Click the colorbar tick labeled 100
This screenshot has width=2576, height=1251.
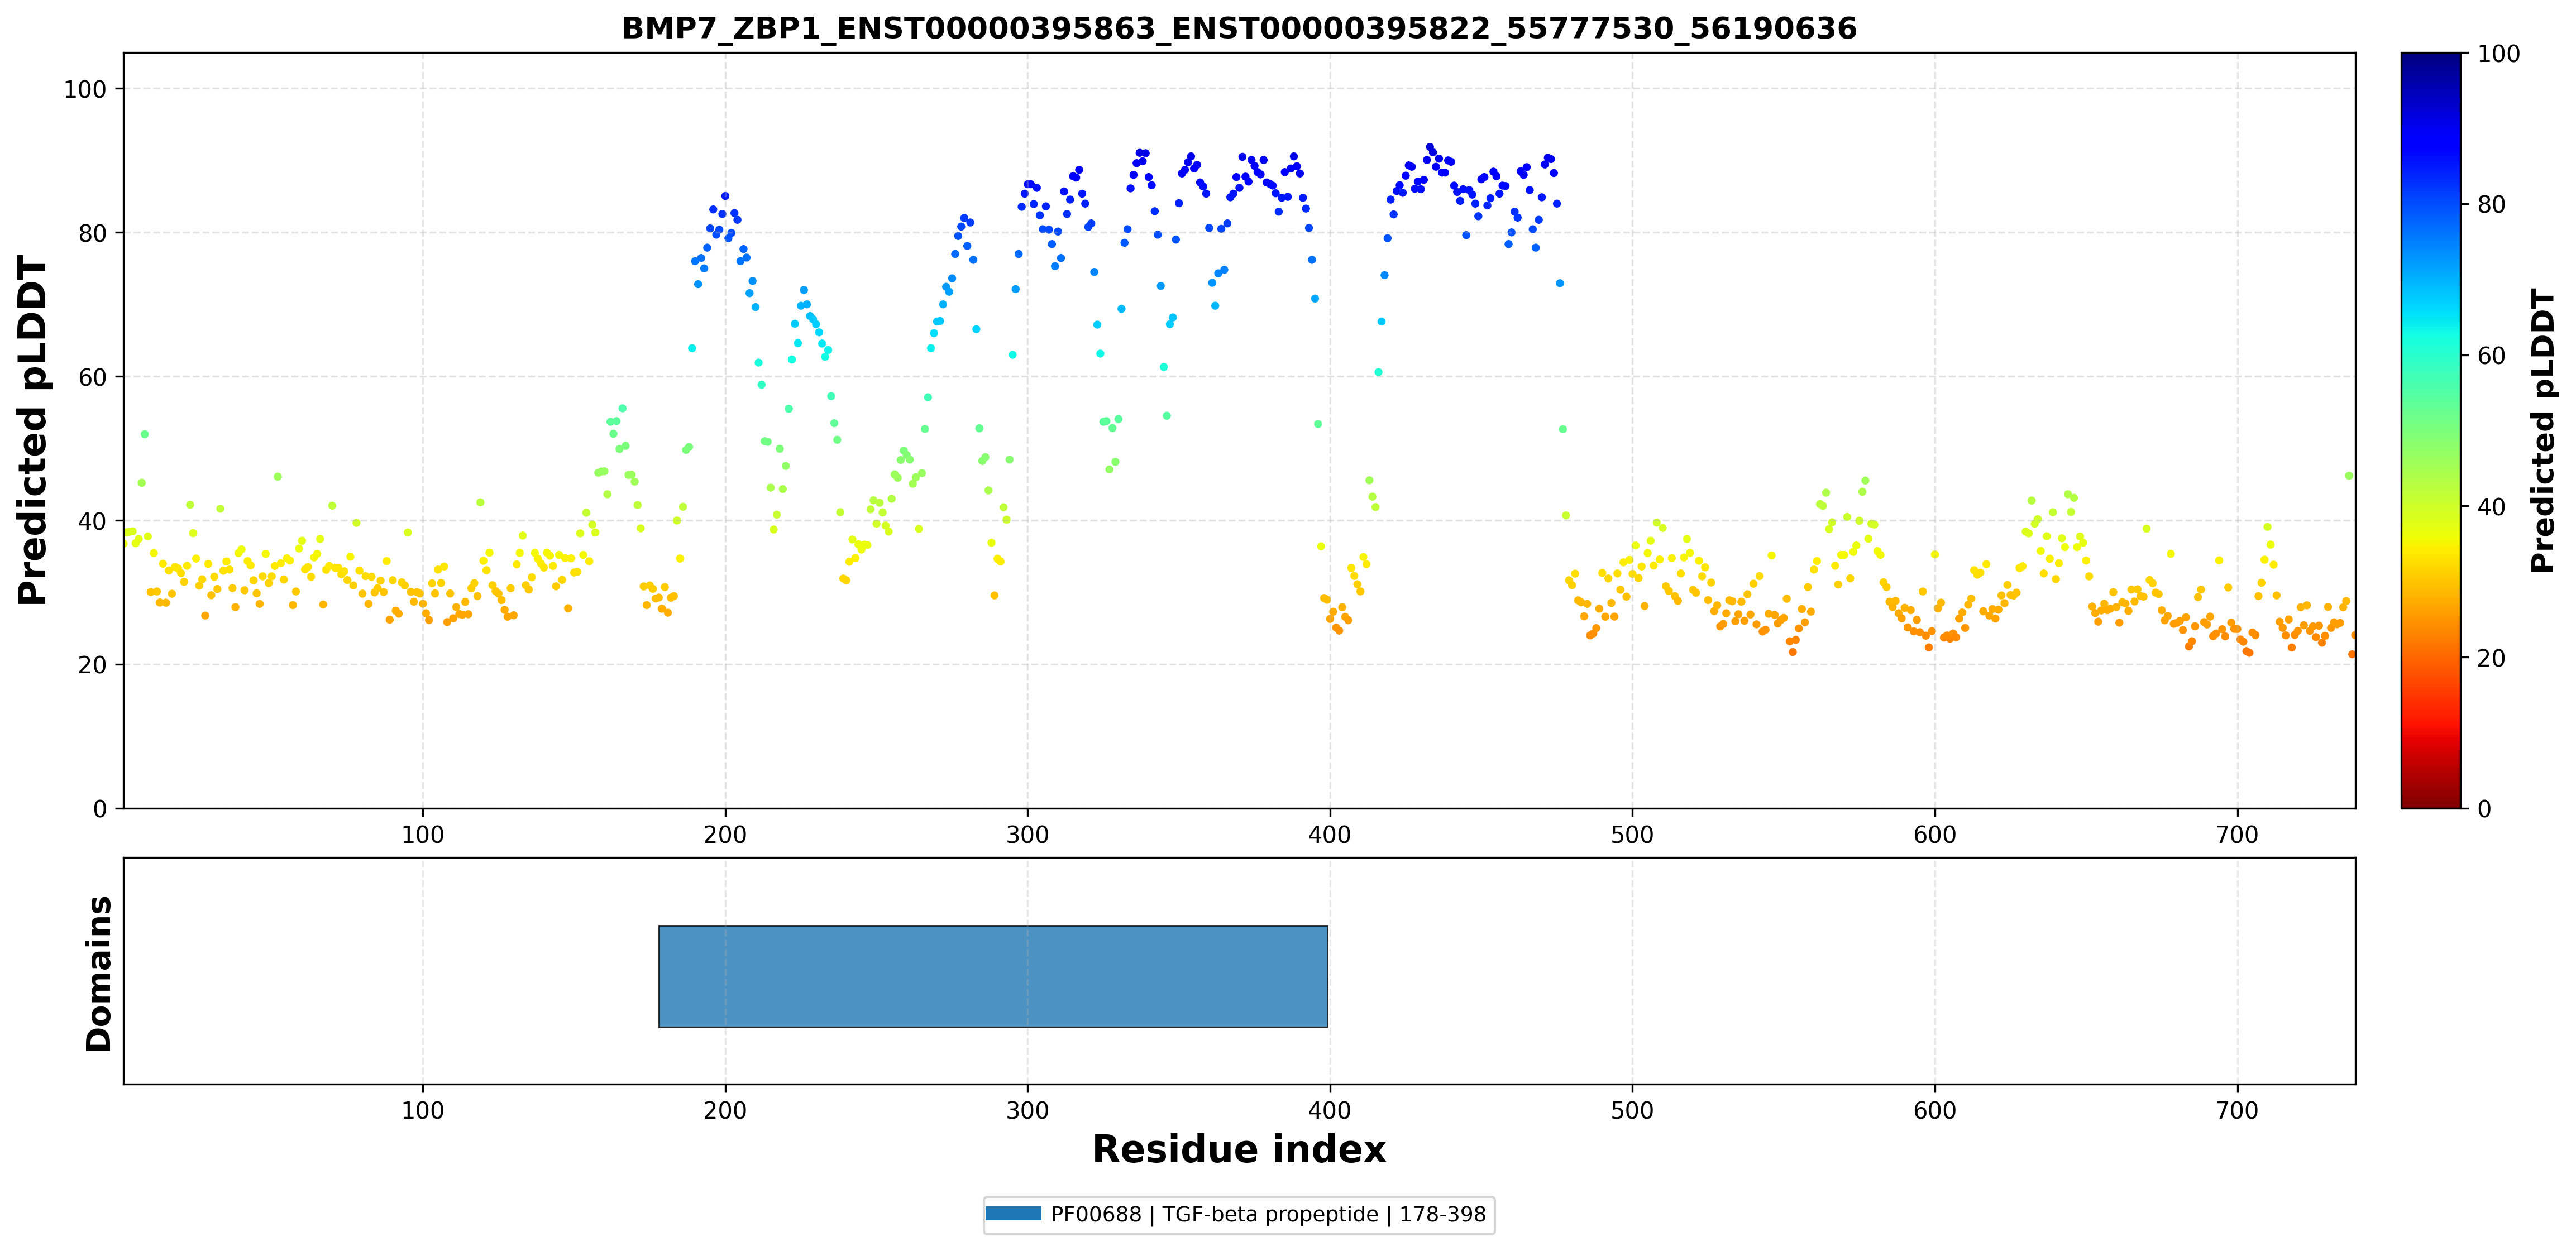(x=2499, y=54)
